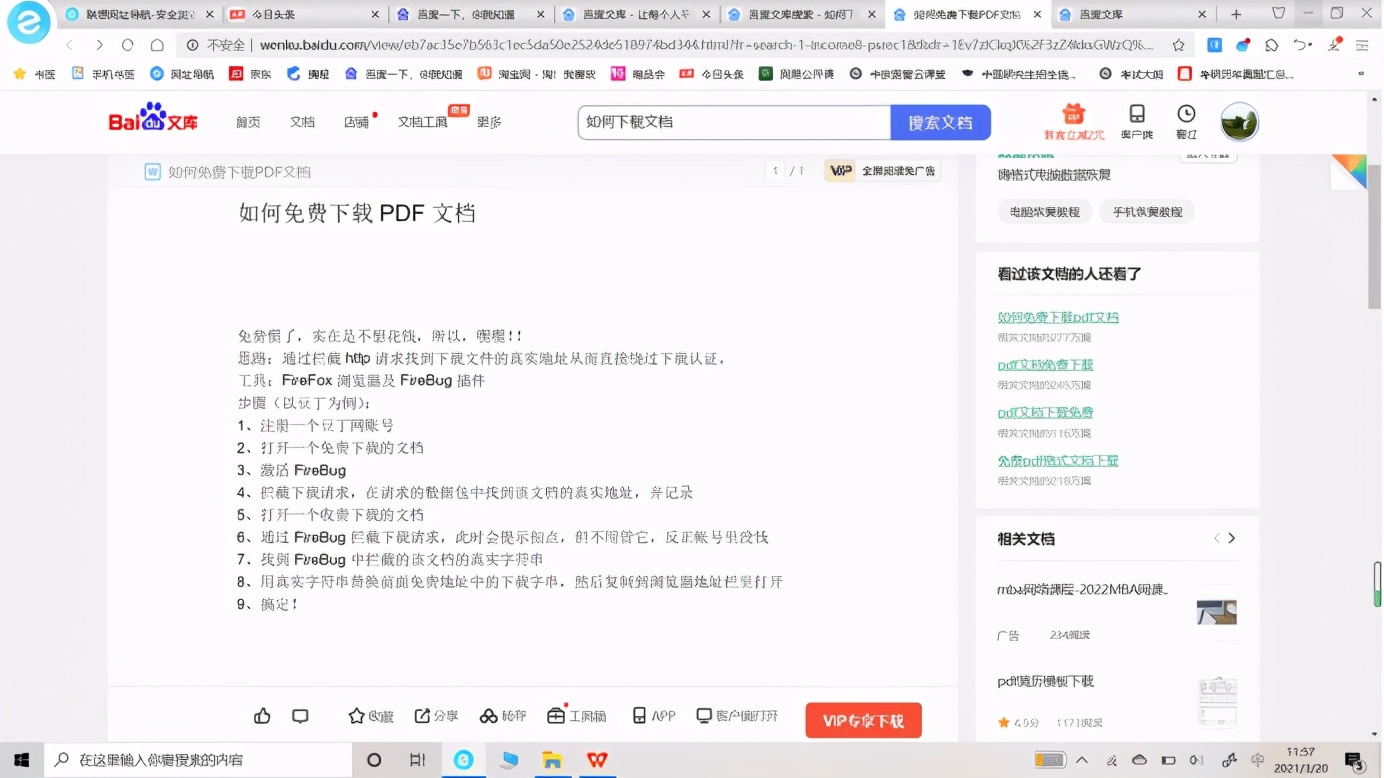Open the Baidu Wenku APP download option
The height and width of the screenshot is (778, 1384).
[652, 716]
